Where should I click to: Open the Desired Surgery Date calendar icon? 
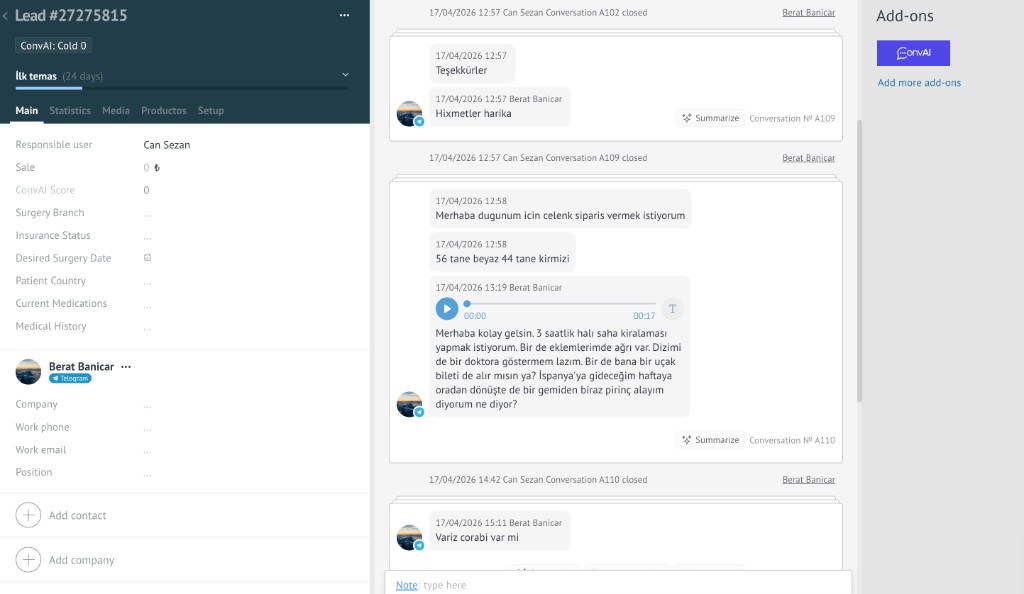(x=148, y=258)
